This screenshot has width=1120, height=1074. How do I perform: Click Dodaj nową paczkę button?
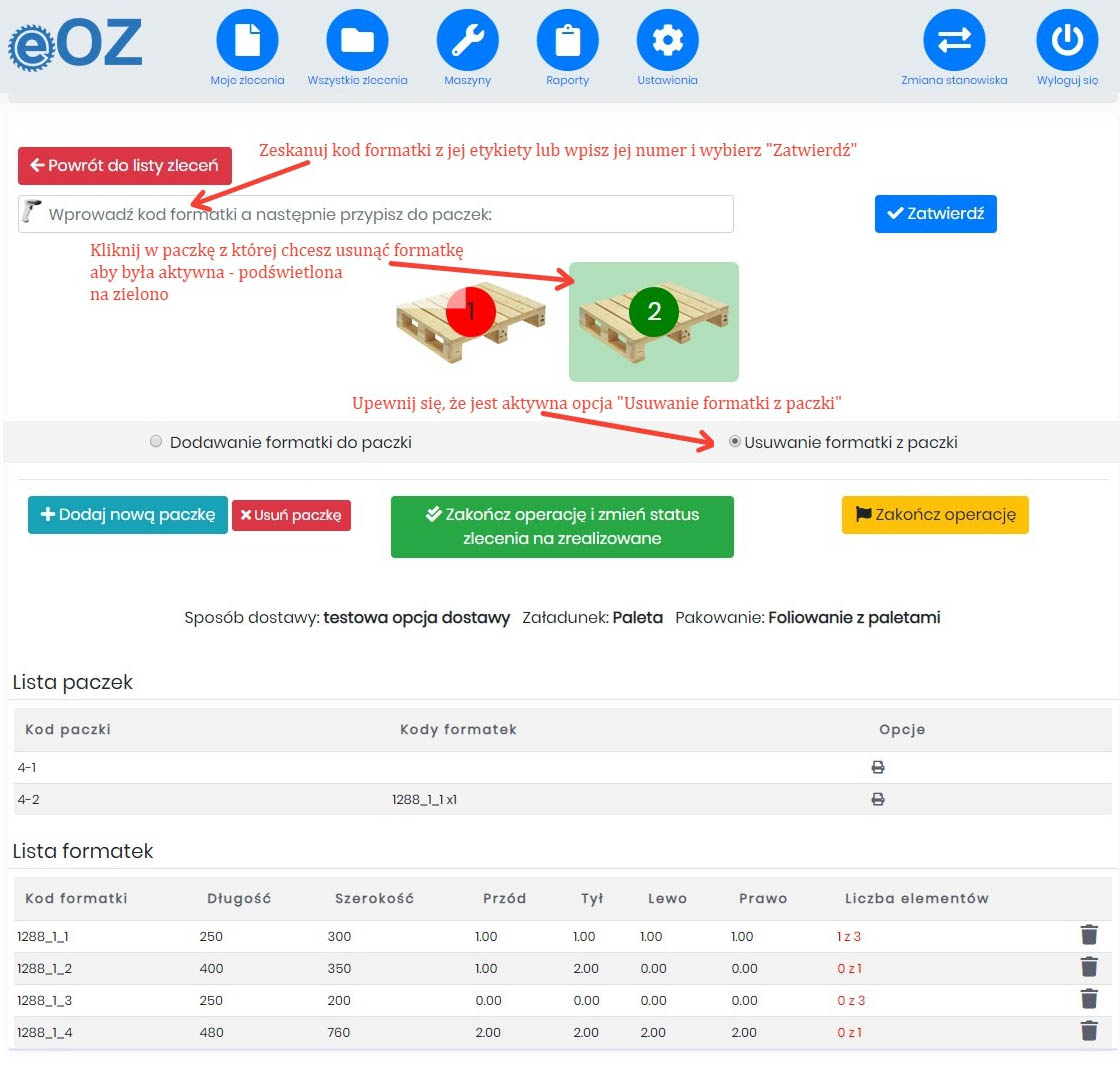coord(128,515)
